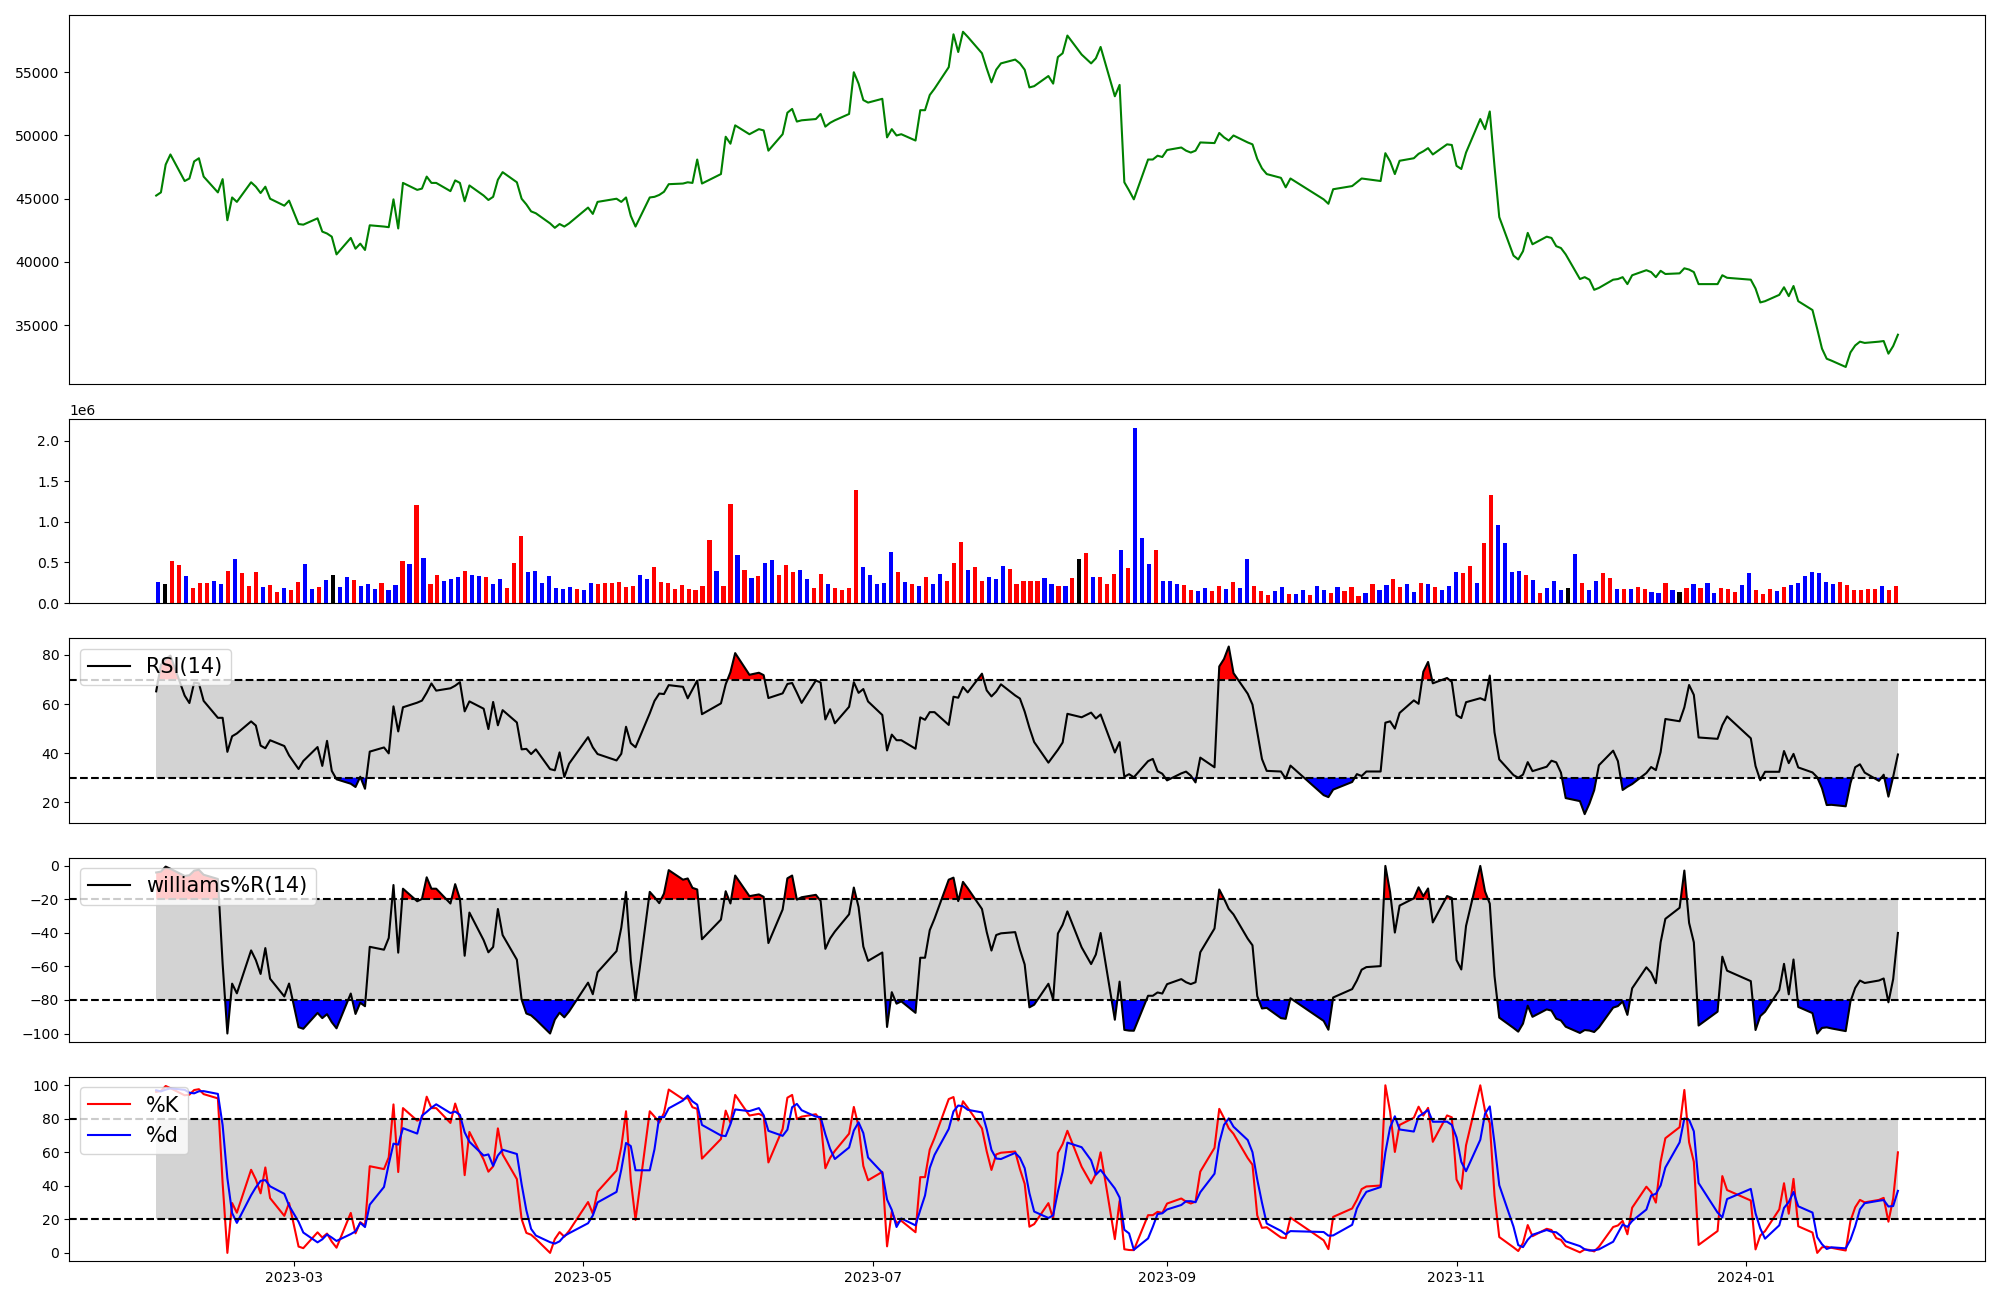
Task: Click the RSI(14) legend label
Action: click(x=184, y=666)
